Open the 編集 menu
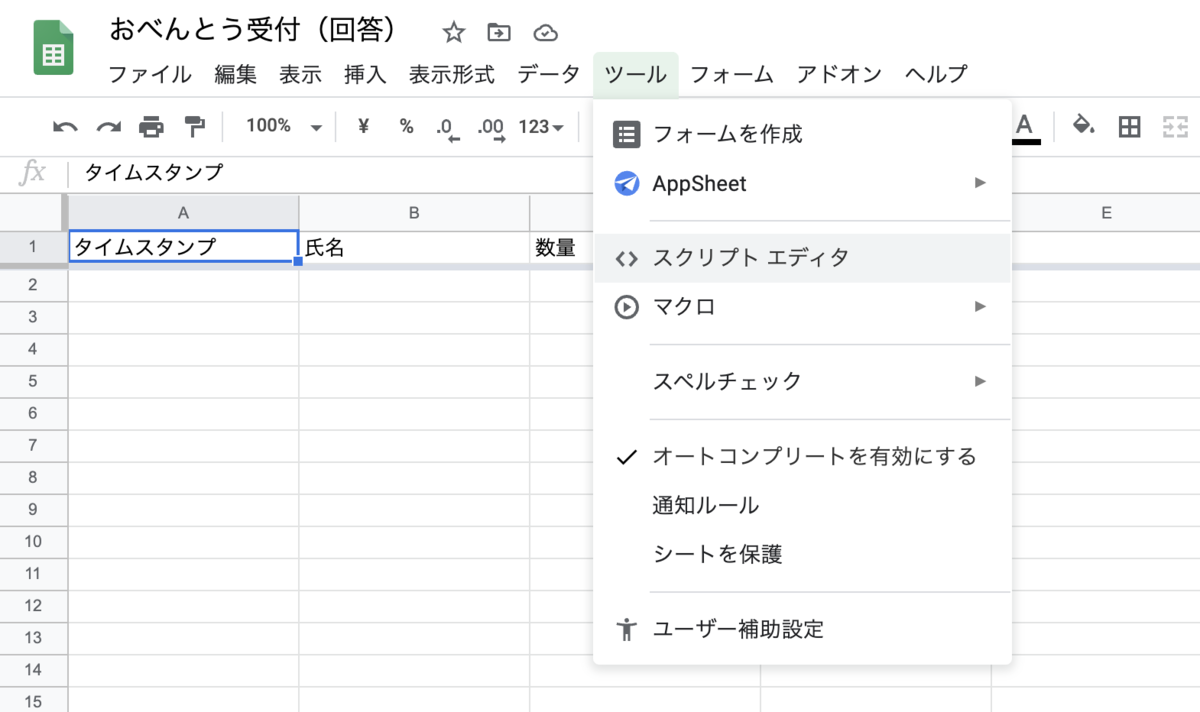Screen dimensions: 1200x712 tap(235, 75)
